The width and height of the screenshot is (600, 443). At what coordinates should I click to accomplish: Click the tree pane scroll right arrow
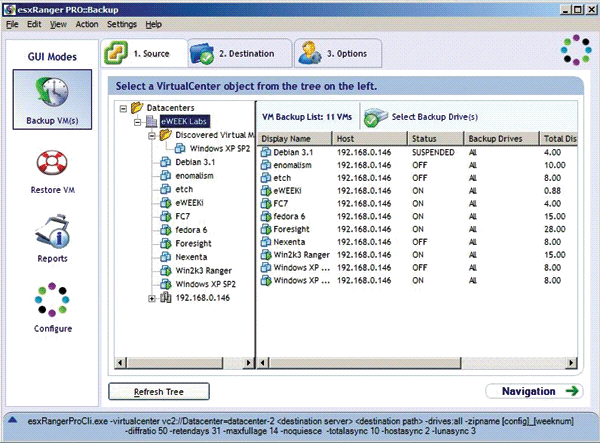coord(248,363)
